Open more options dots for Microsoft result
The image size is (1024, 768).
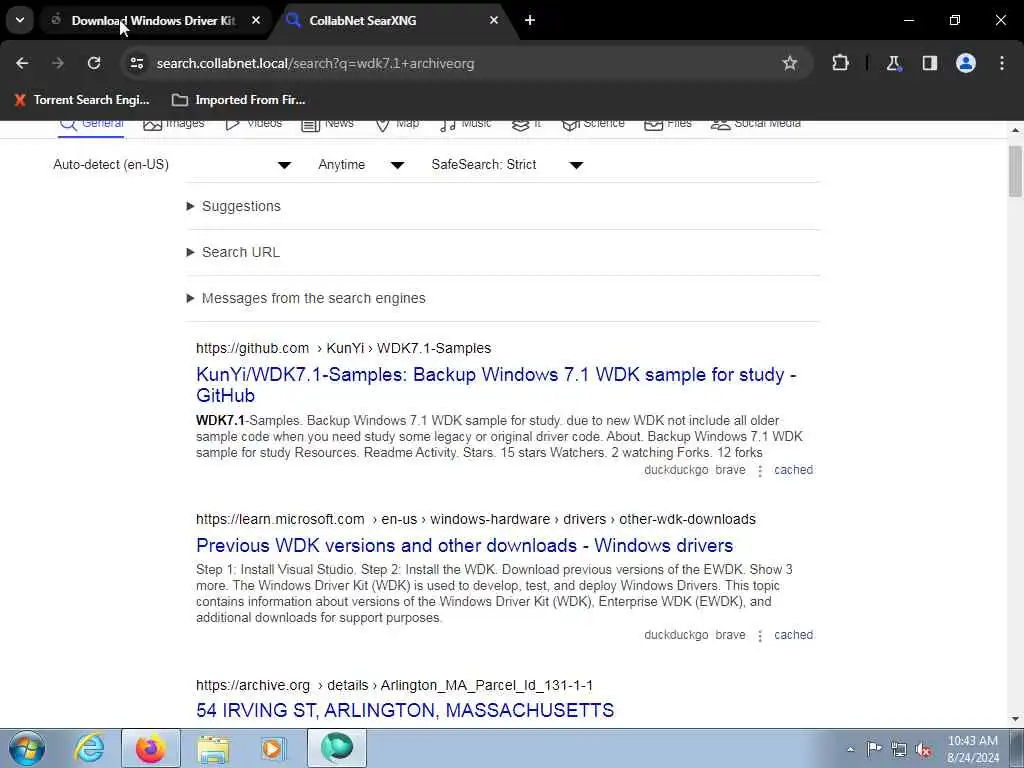pyautogui.click(x=760, y=635)
